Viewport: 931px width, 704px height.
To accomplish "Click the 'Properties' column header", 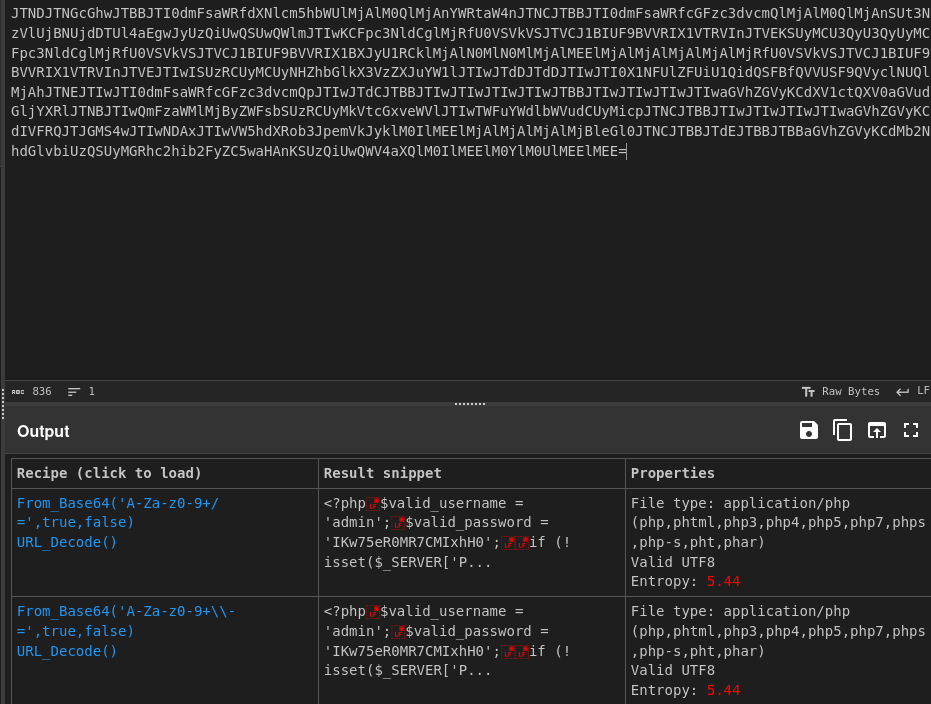I will click(x=672, y=473).
